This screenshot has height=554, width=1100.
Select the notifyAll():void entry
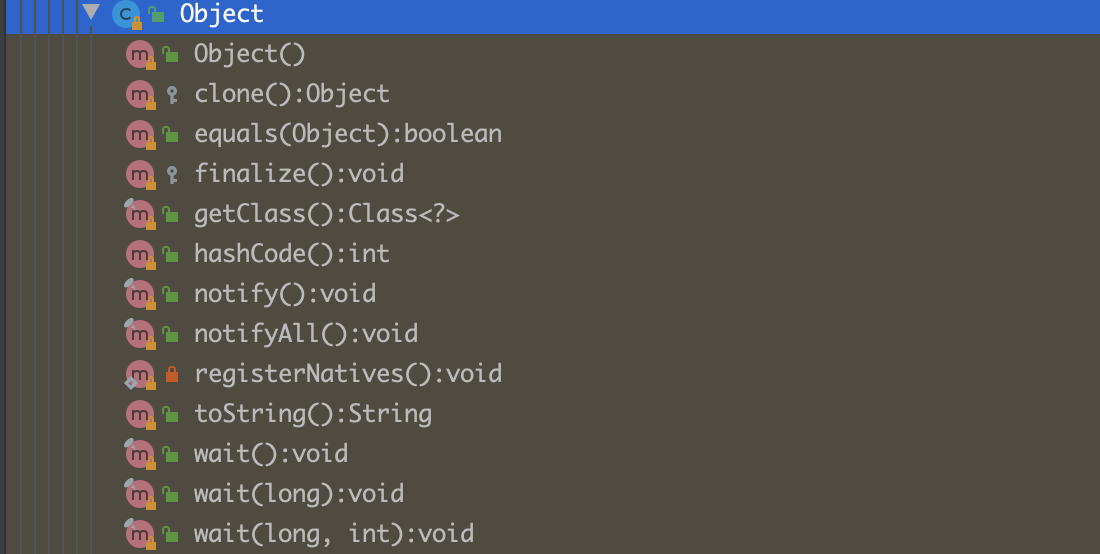(306, 334)
